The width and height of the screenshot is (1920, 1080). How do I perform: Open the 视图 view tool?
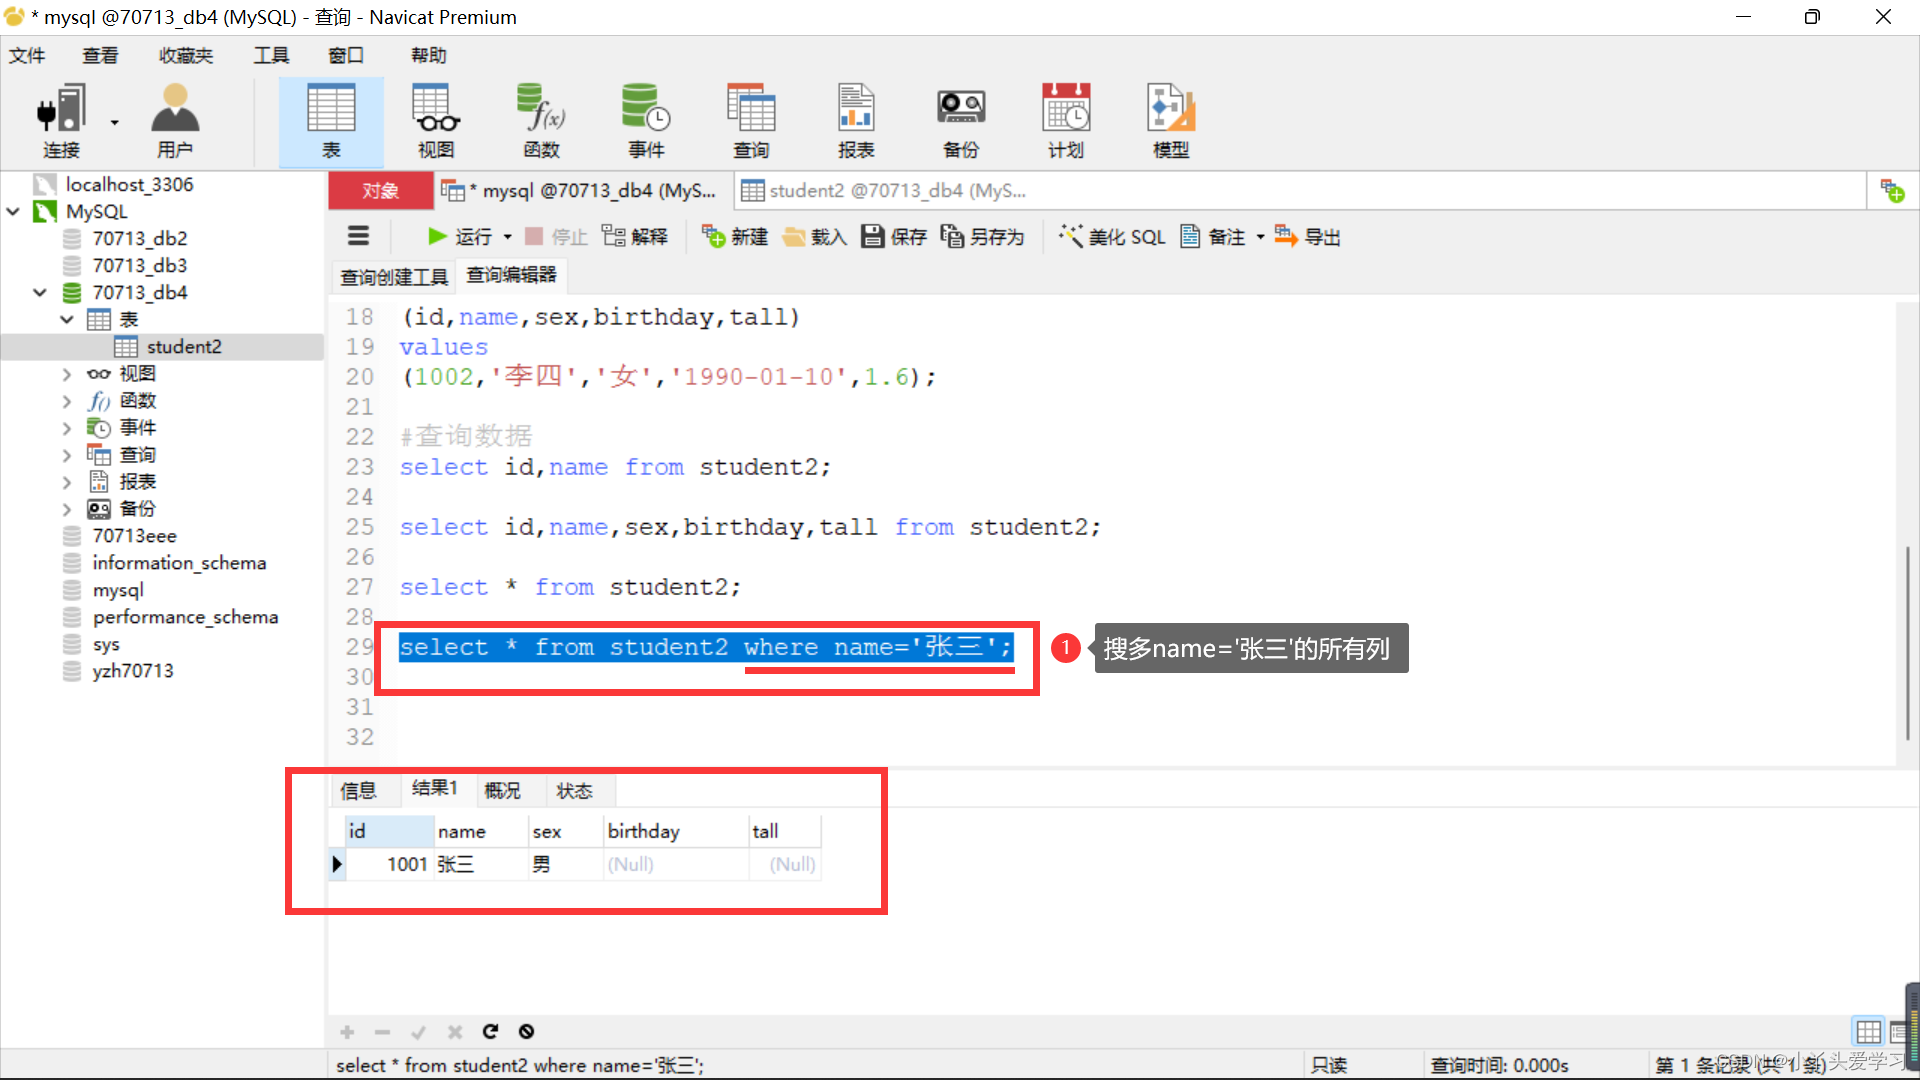coord(436,121)
